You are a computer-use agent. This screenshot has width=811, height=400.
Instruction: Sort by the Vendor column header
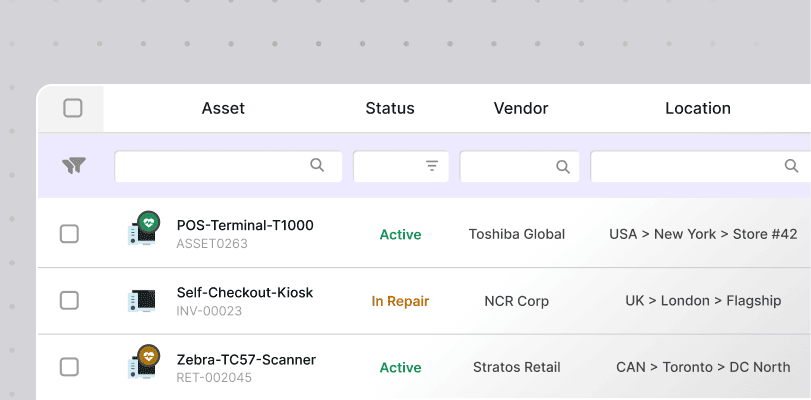pos(521,108)
